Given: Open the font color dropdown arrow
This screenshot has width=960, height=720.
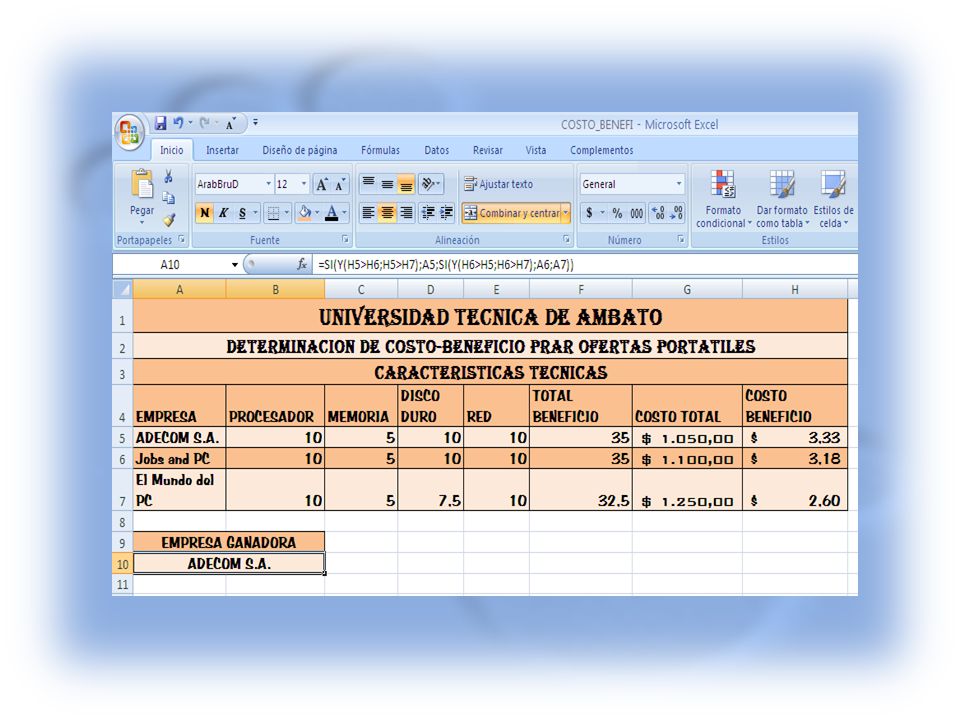Looking at the screenshot, I should coord(345,213).
